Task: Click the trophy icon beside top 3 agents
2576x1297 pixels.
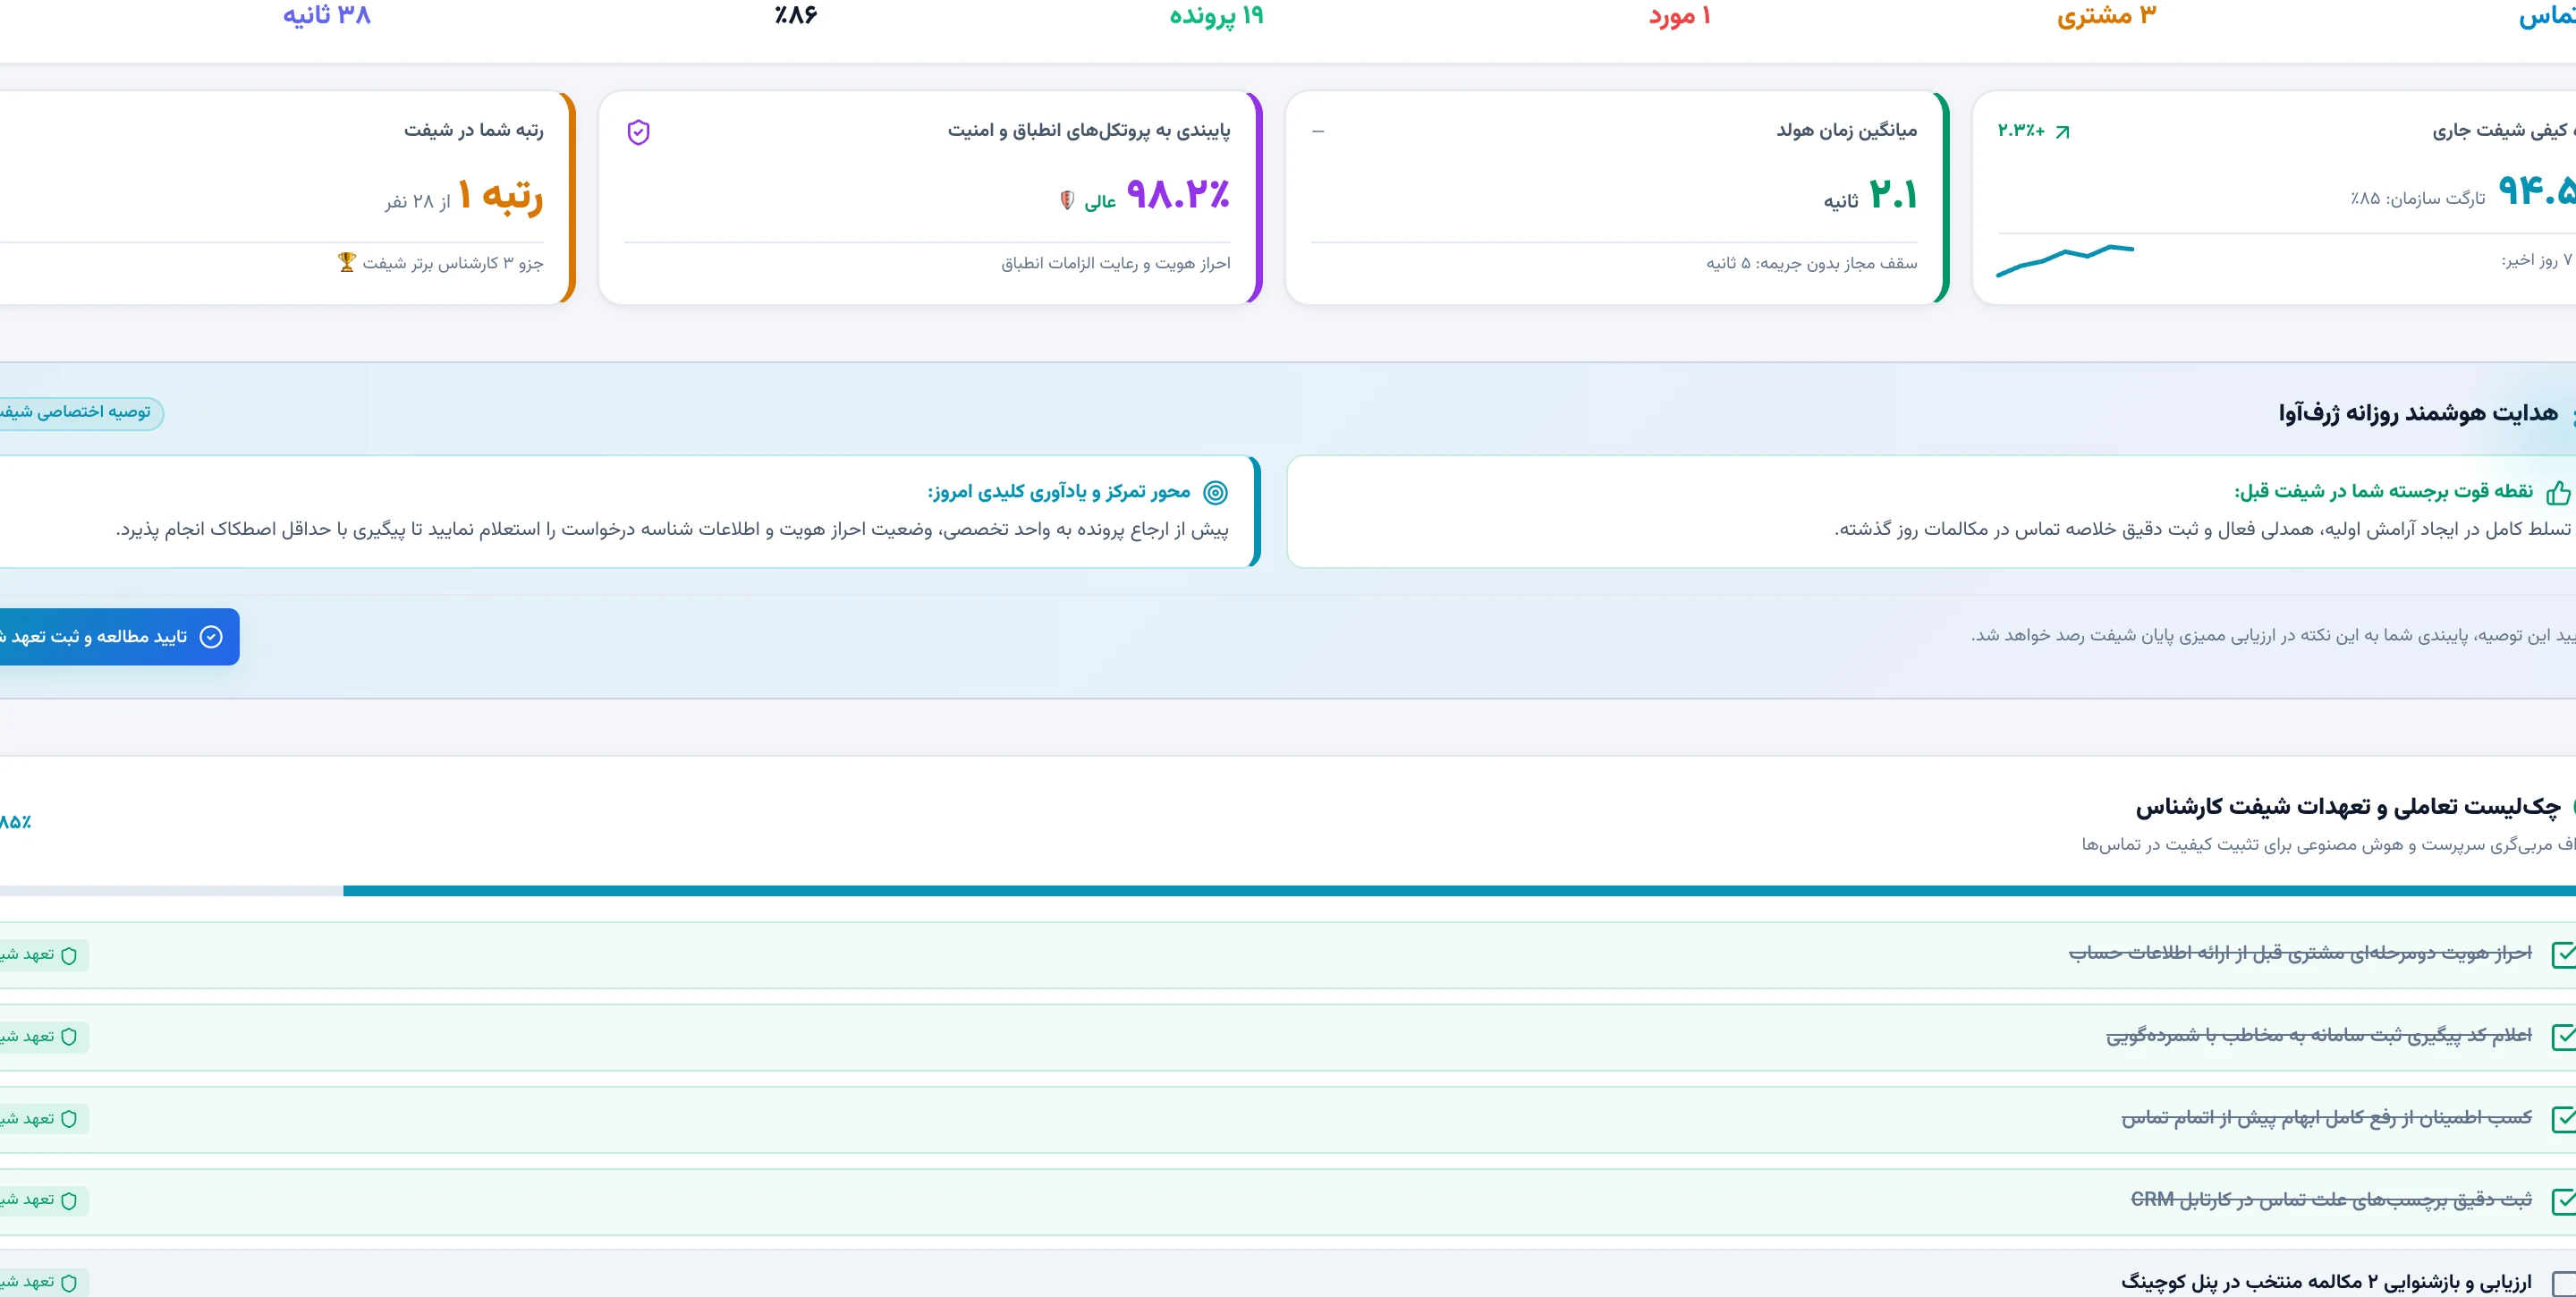Action: [346, 262]
